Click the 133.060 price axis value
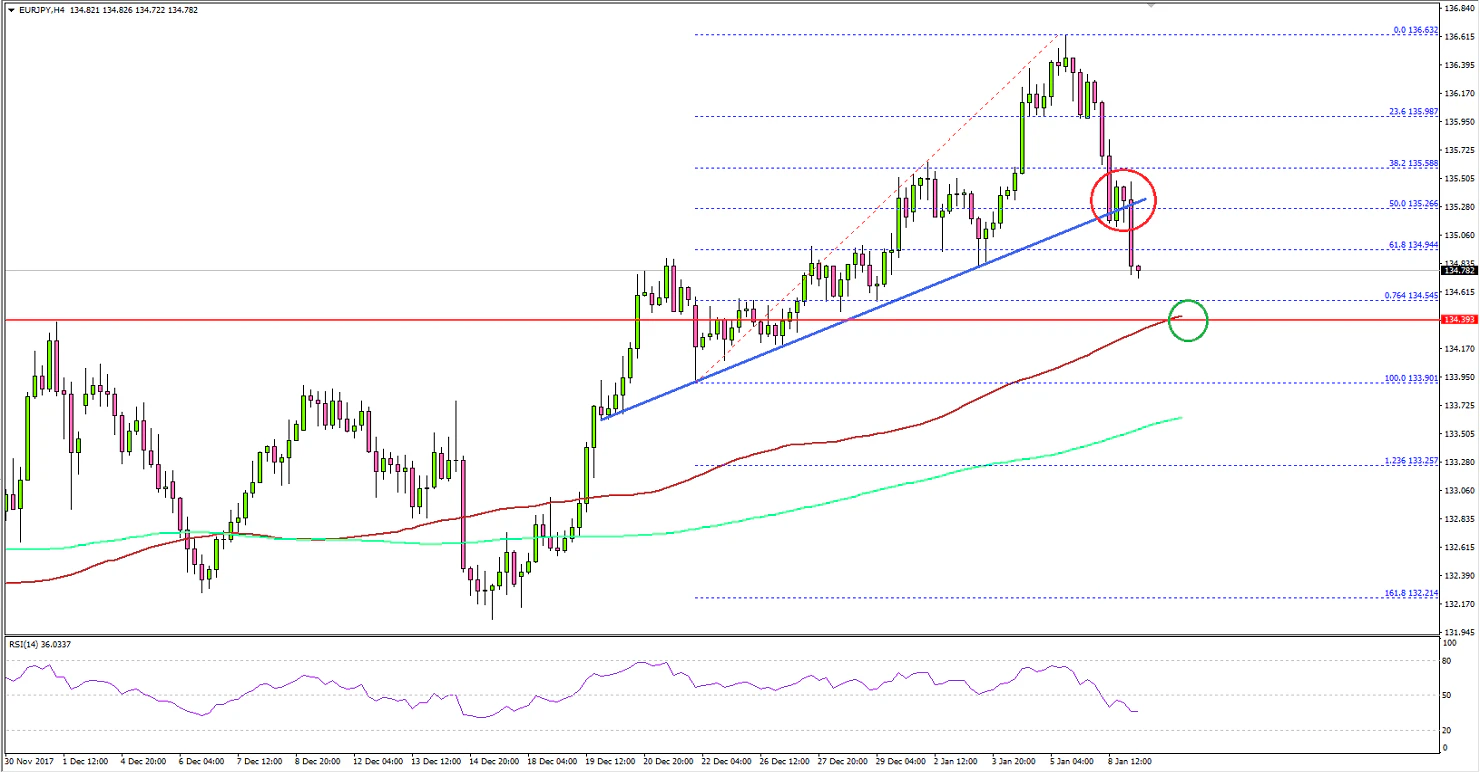1480x772 pixels. coord(1458,490)
